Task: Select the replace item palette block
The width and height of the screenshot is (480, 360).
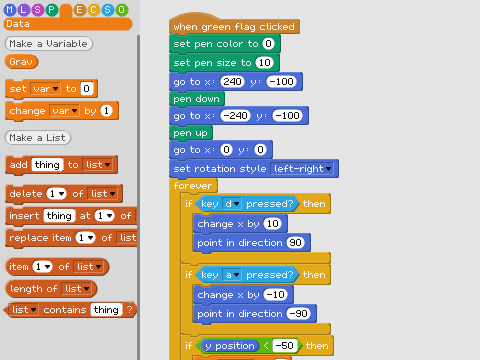Action: (x=71, y=238)
